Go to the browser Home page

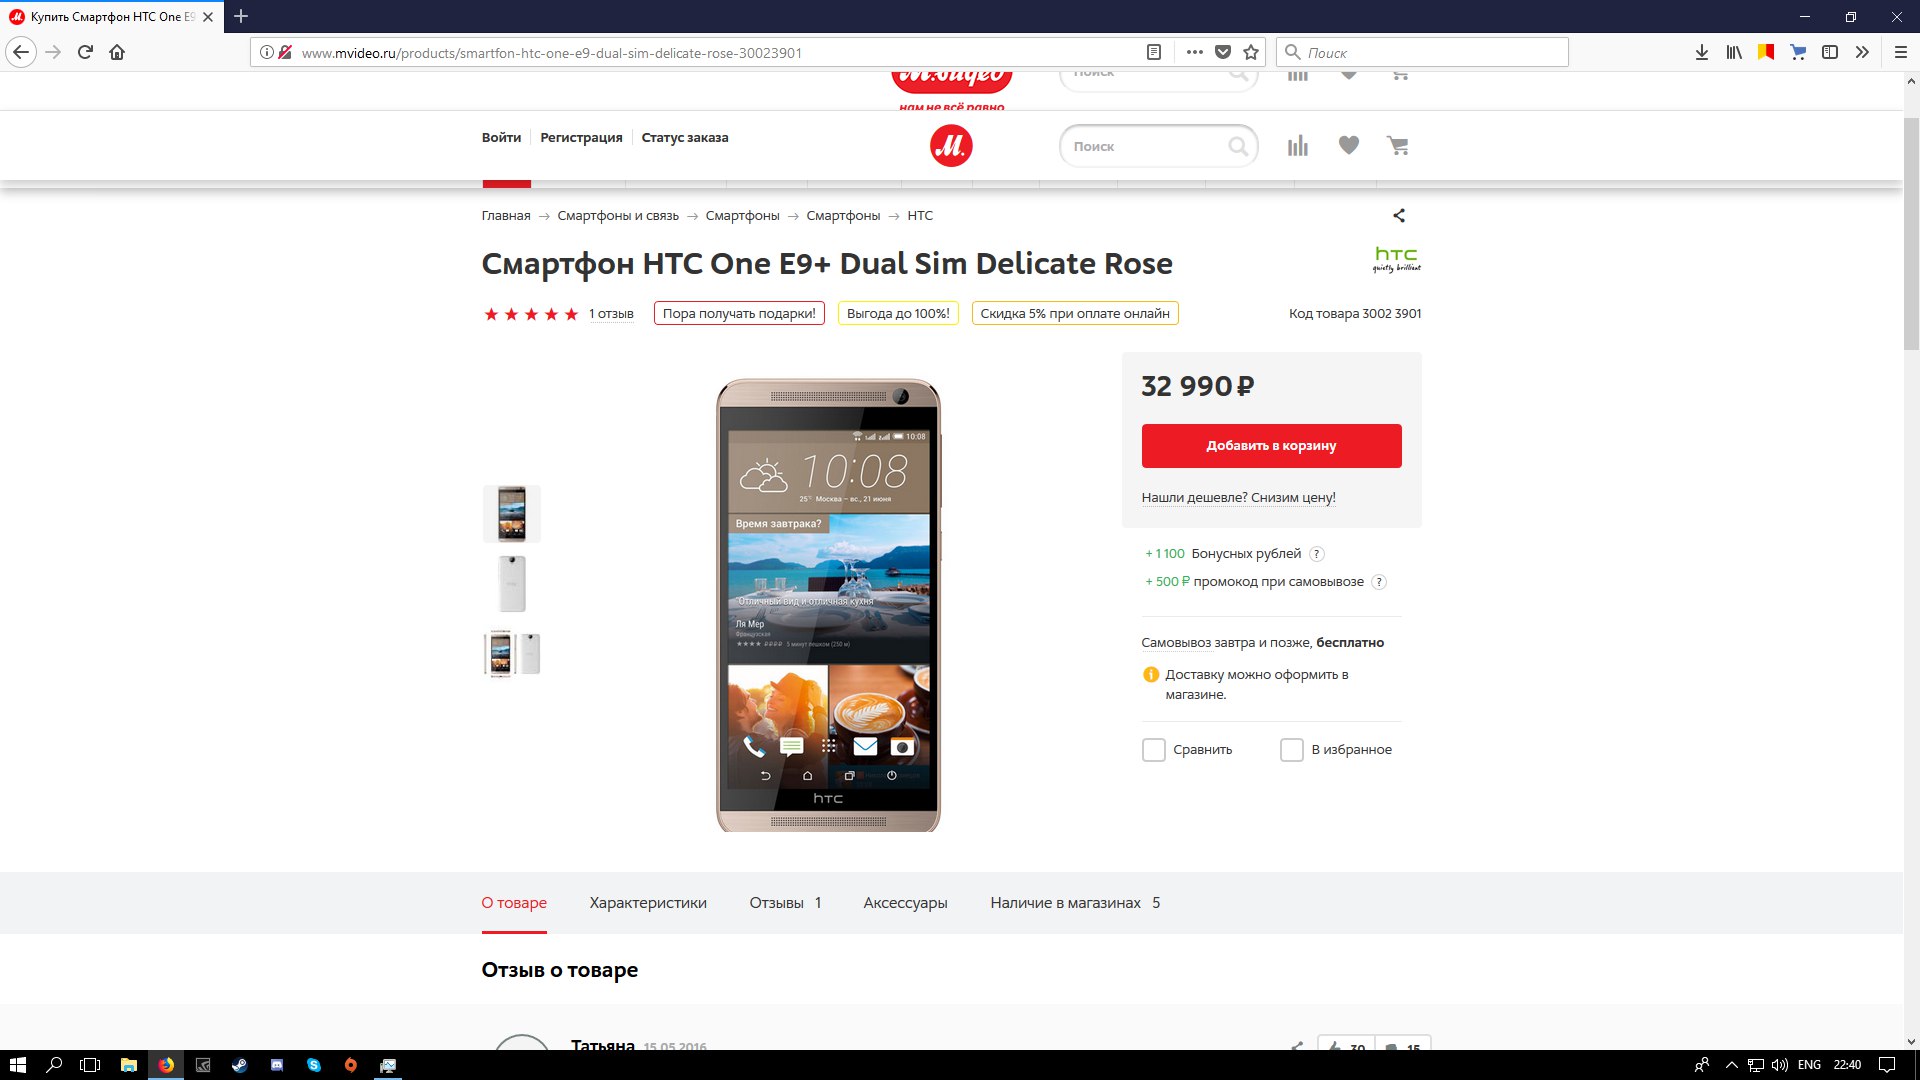tap(117, 52)
